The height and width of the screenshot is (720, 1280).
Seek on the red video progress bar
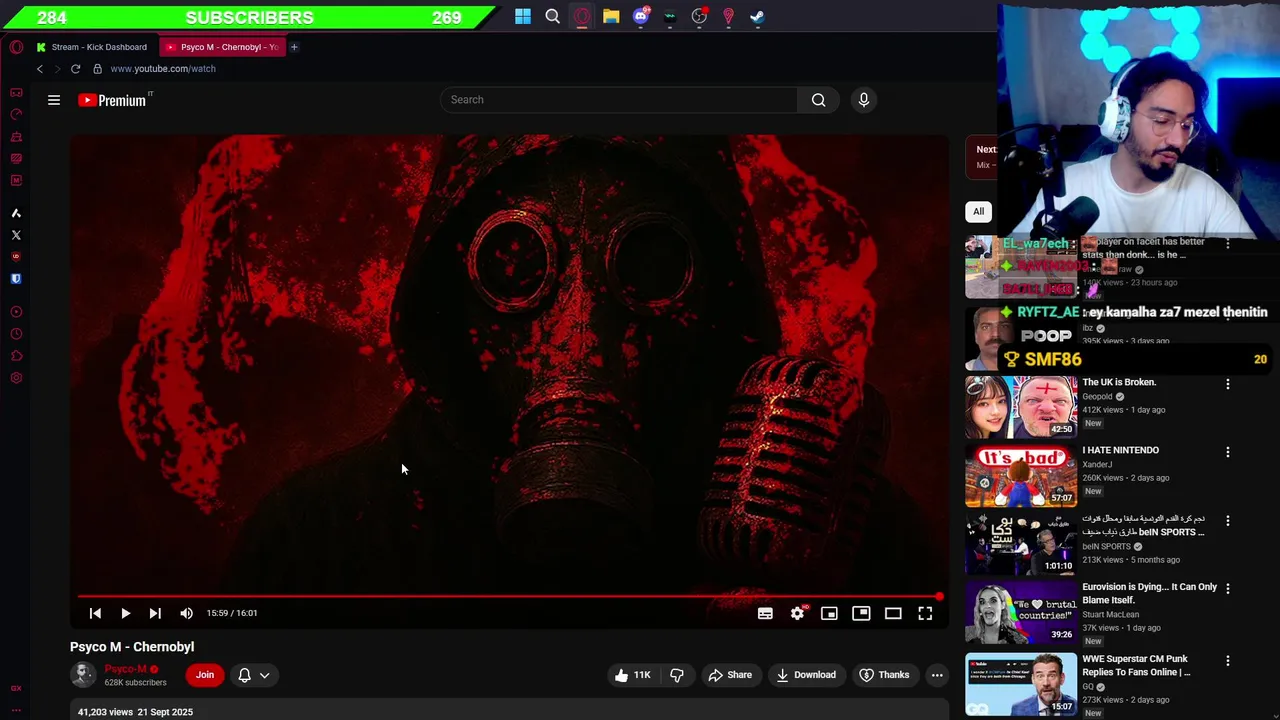click(510, 597)
